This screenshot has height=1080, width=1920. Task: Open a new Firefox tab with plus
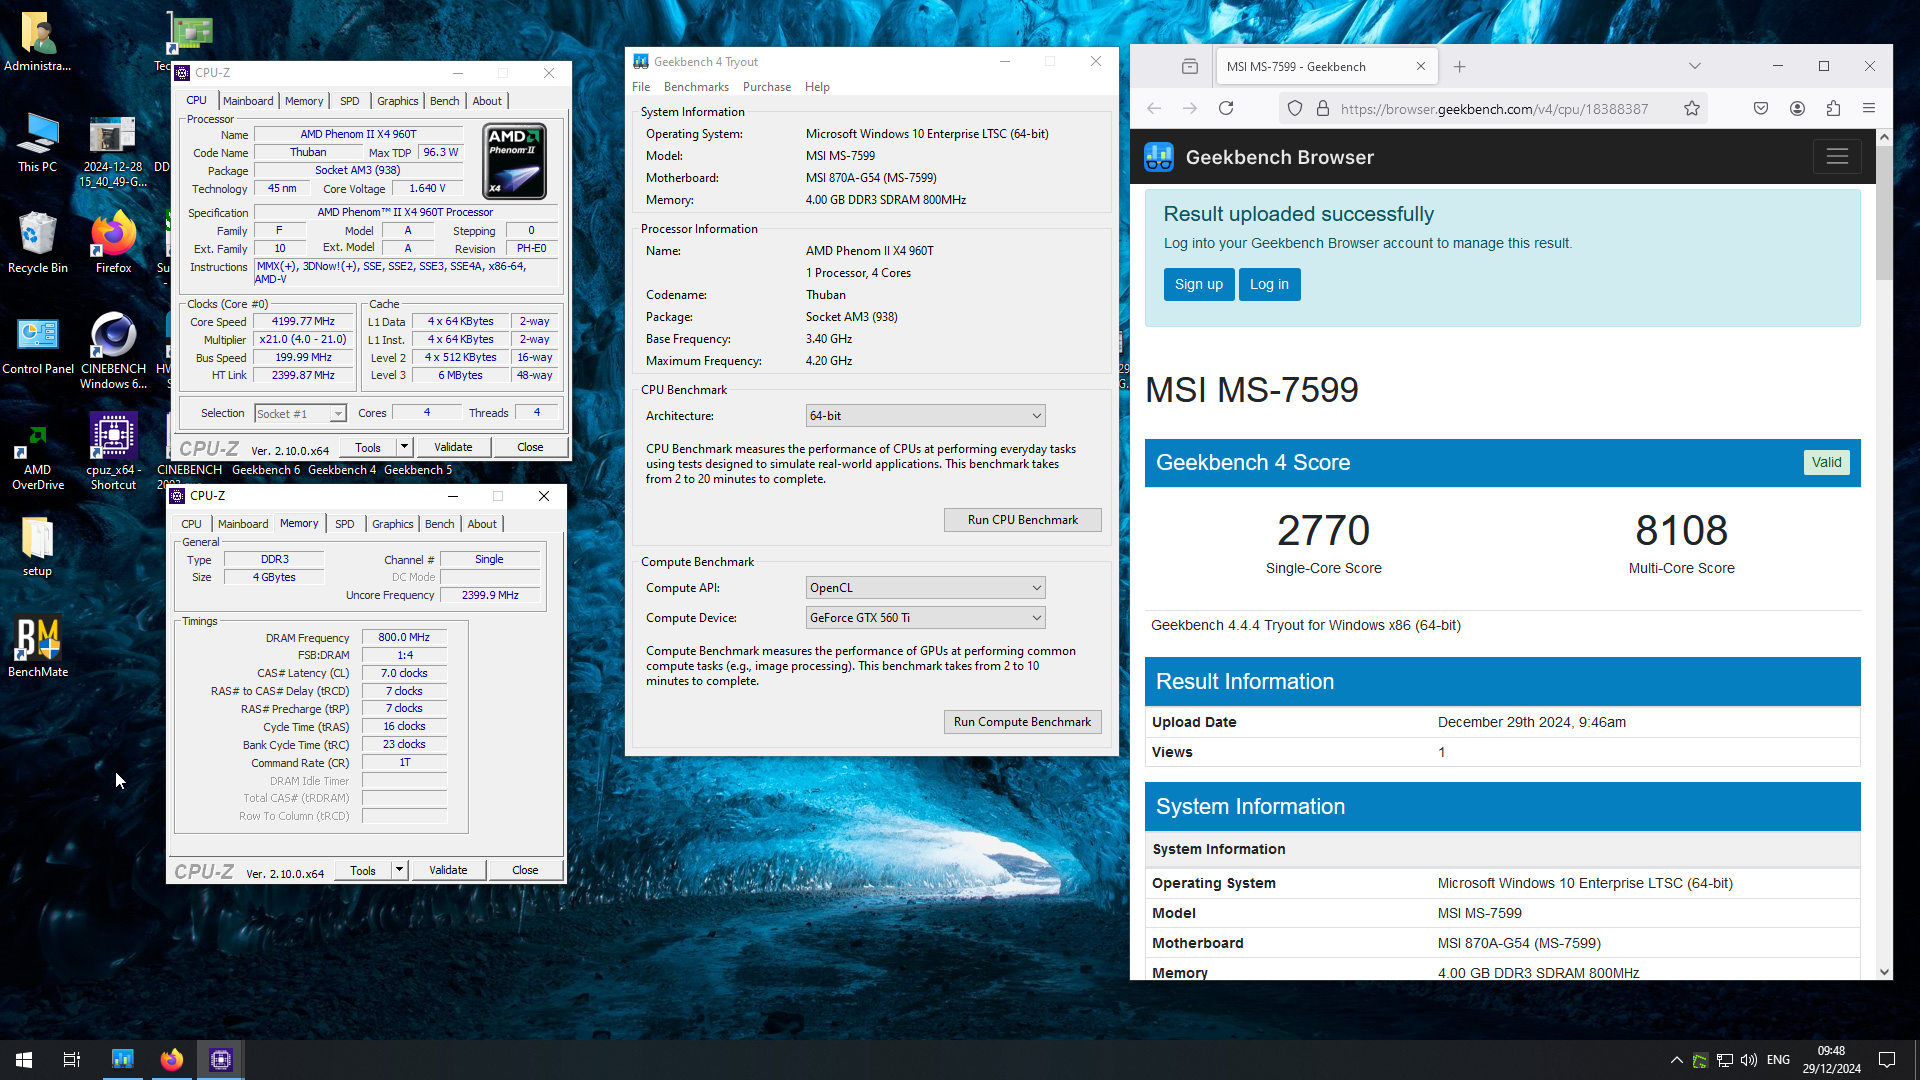1459,67
